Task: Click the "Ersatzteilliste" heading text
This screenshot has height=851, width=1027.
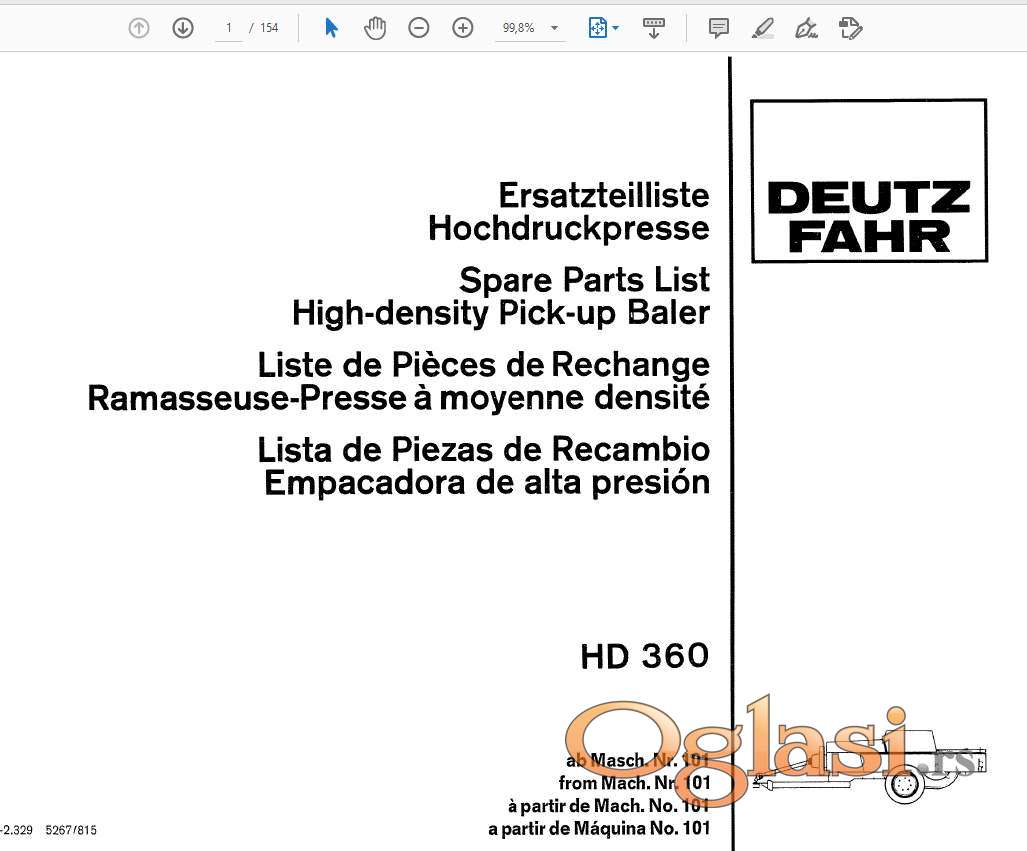Action: coord(604,195)
